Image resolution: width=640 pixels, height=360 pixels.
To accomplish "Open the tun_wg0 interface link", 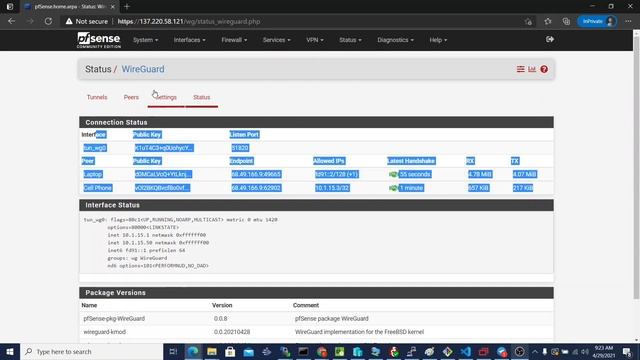I will tap(95, 148).
